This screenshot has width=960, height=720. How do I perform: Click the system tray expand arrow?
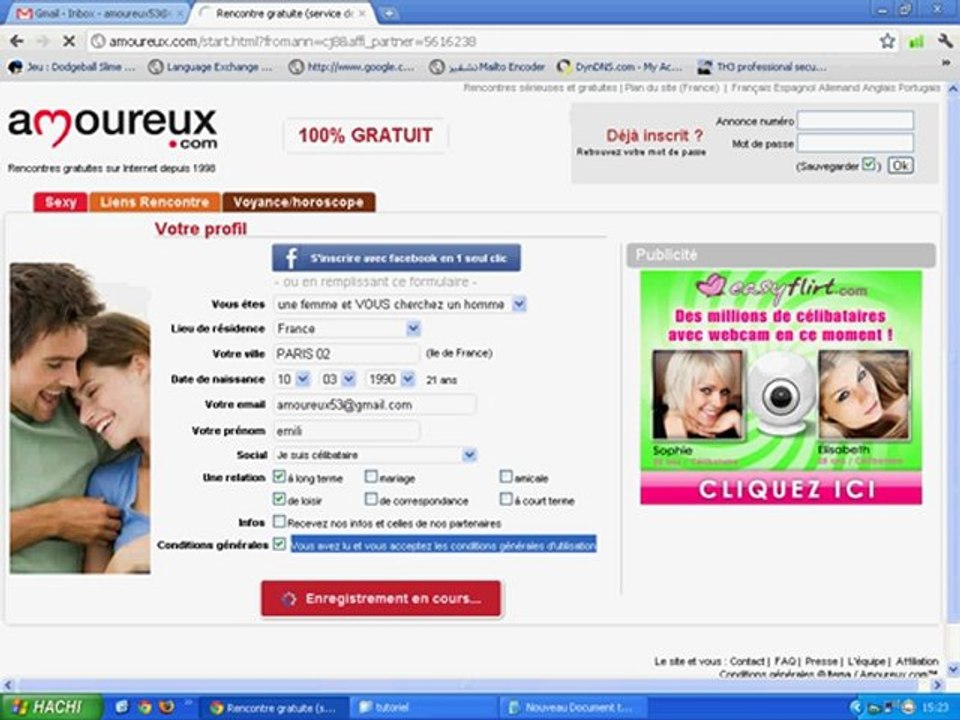856,707
